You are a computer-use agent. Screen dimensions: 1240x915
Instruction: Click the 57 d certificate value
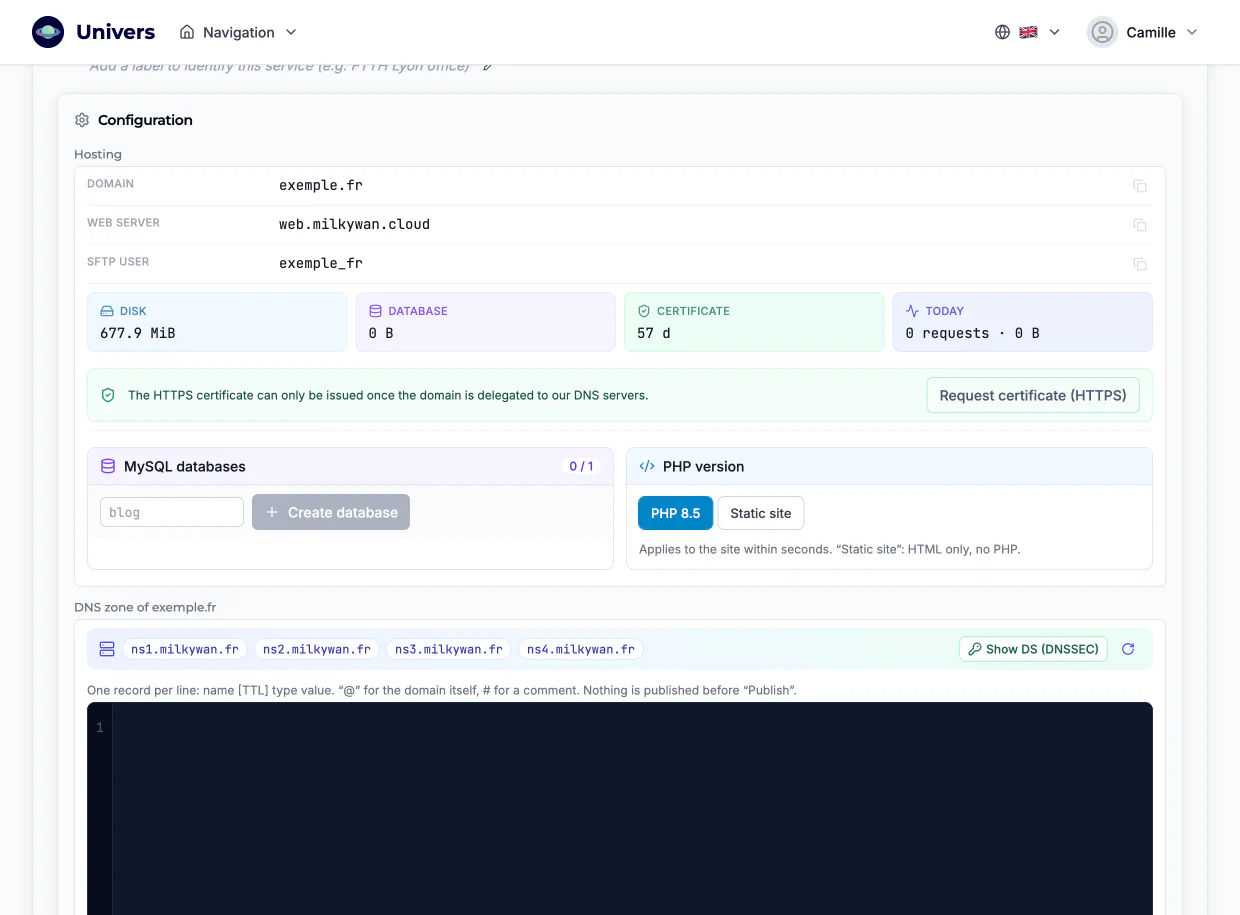click(x=654, y=333)
